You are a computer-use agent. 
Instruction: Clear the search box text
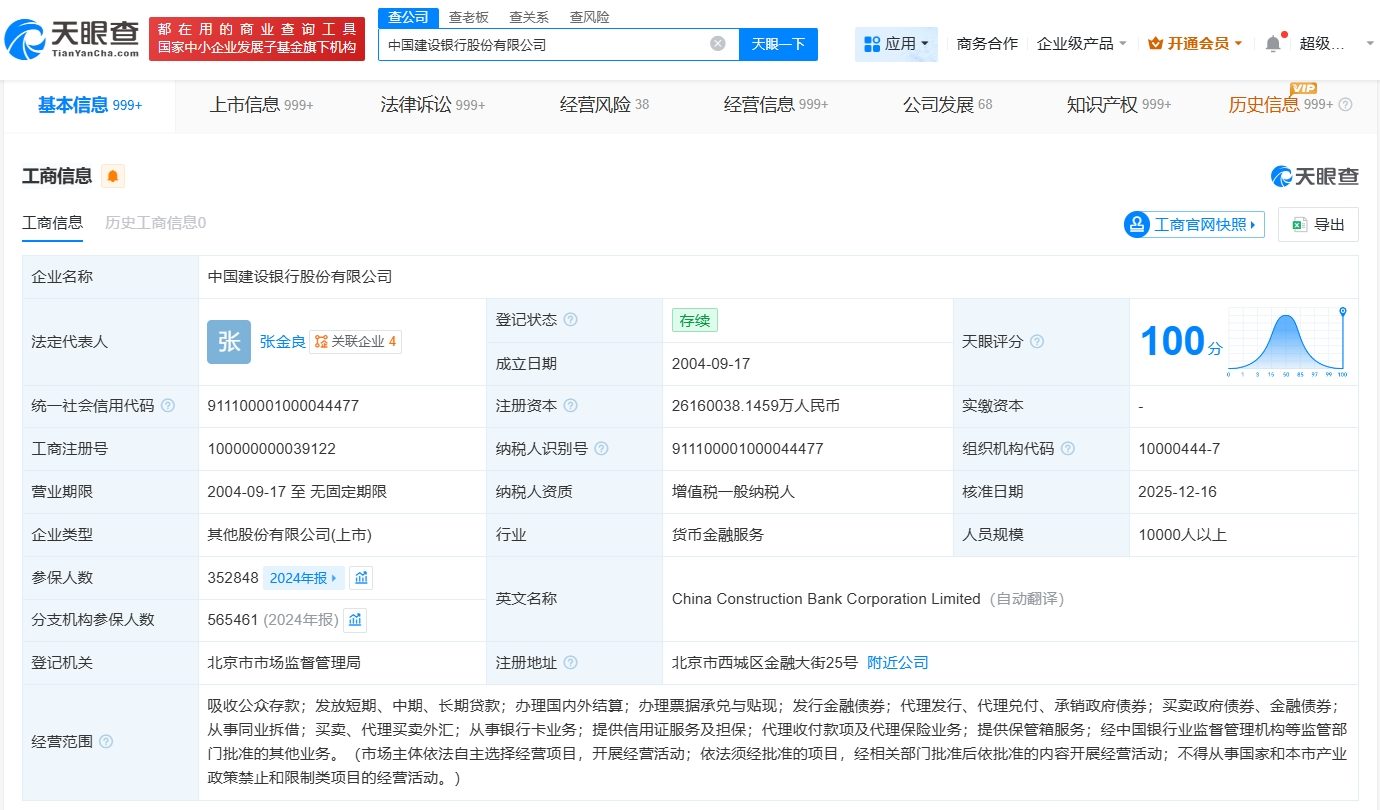[717, 44]
